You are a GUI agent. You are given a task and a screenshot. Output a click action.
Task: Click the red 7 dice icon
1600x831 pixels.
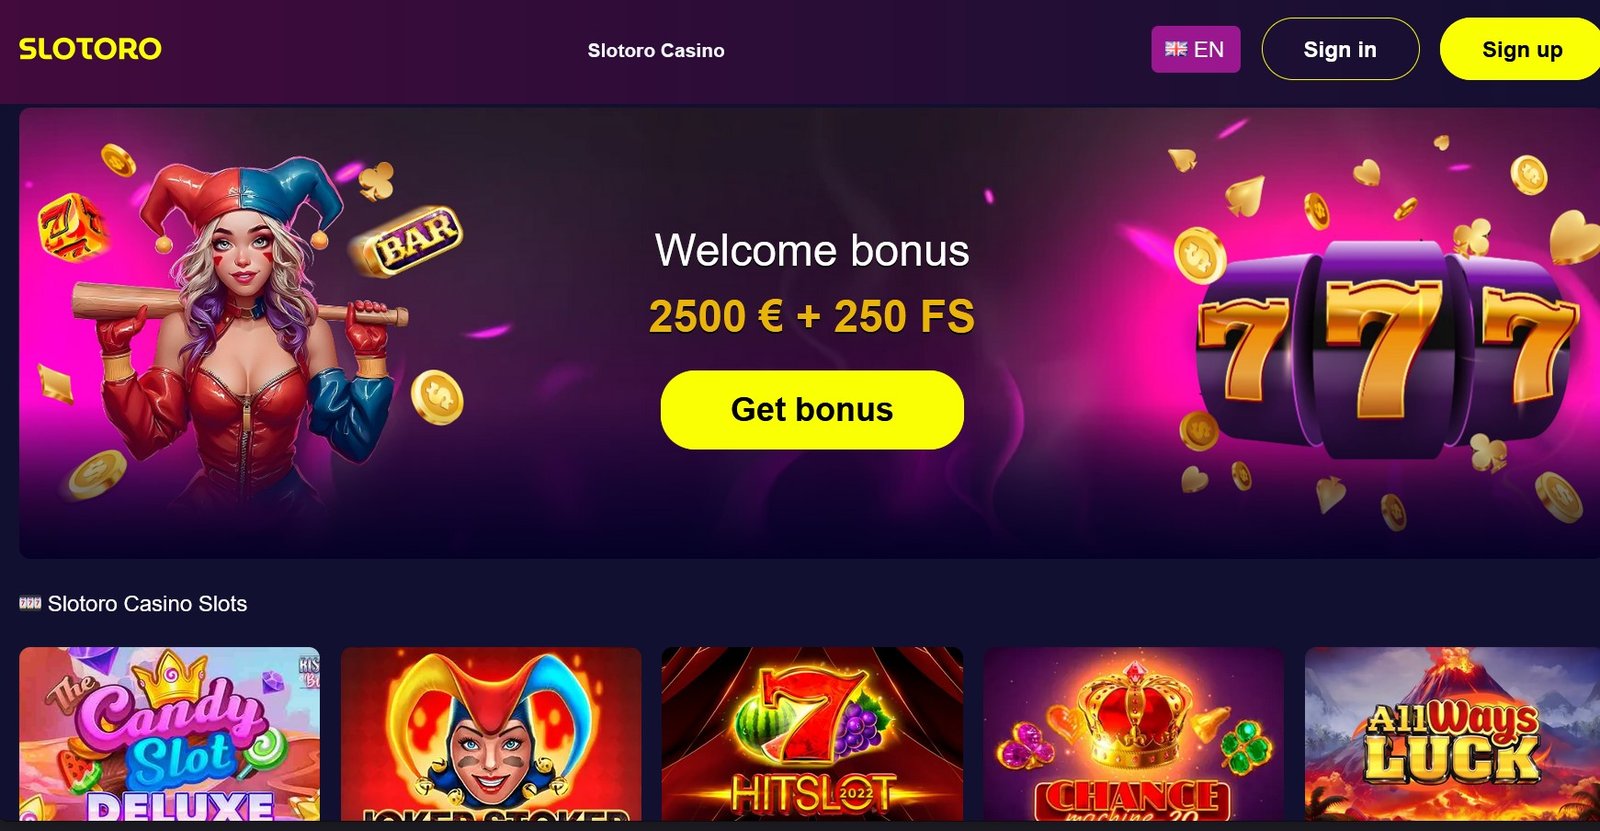pos(70,227)
